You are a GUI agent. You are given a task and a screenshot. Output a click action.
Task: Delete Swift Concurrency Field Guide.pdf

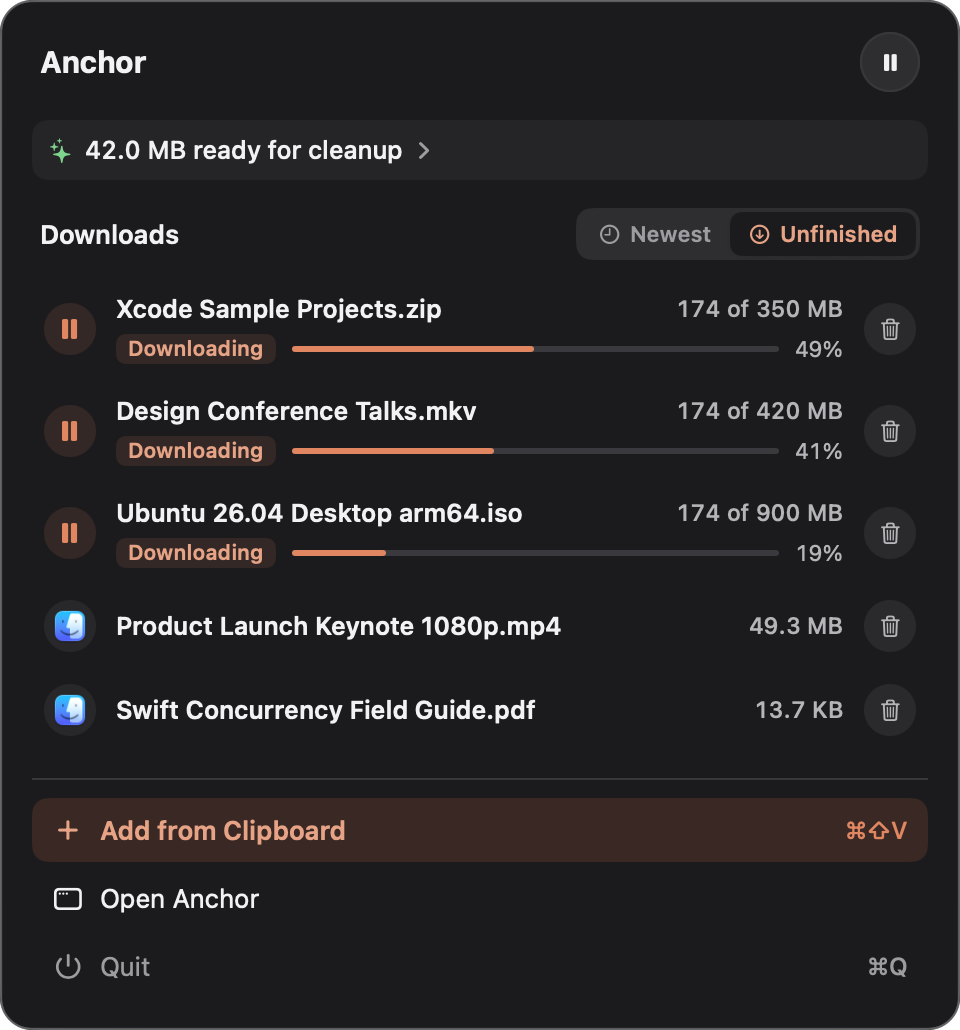pyautogui.click(x=890, y=710)
